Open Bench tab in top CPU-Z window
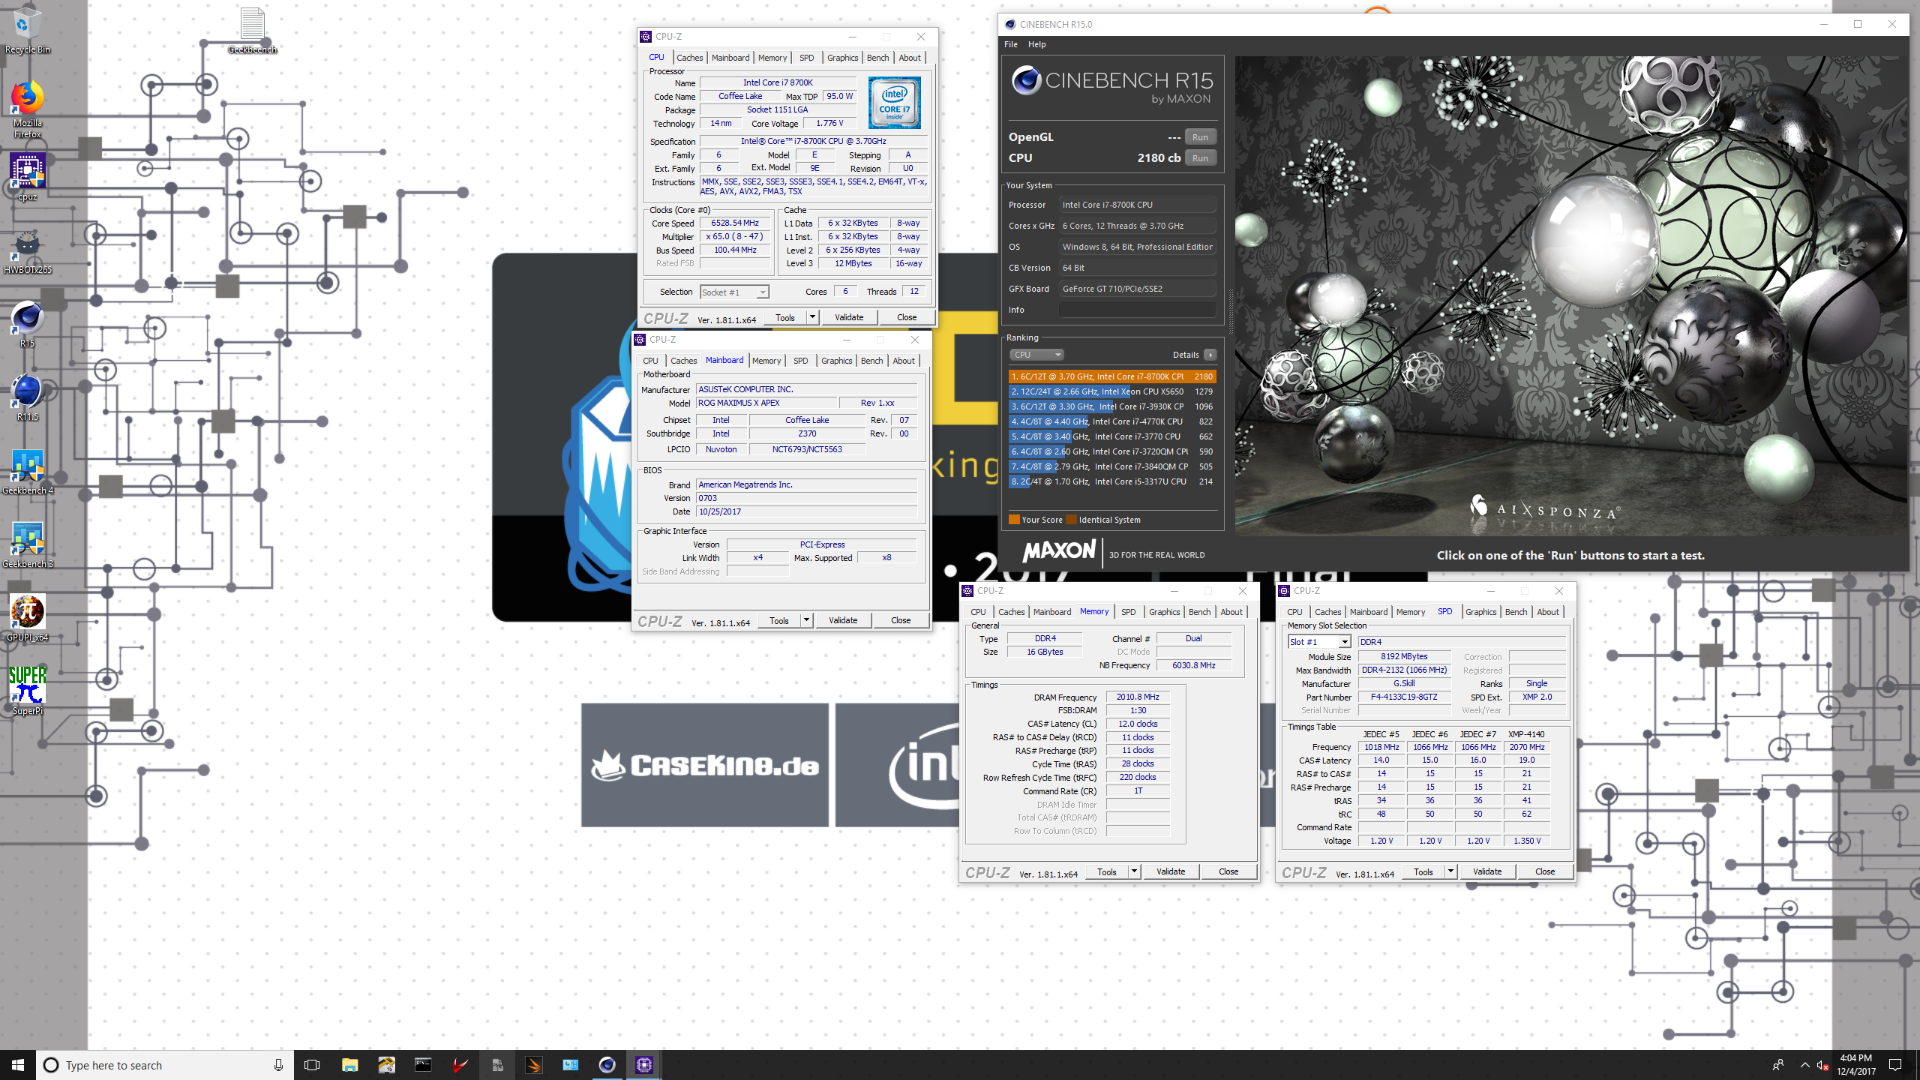 [878, 58]
